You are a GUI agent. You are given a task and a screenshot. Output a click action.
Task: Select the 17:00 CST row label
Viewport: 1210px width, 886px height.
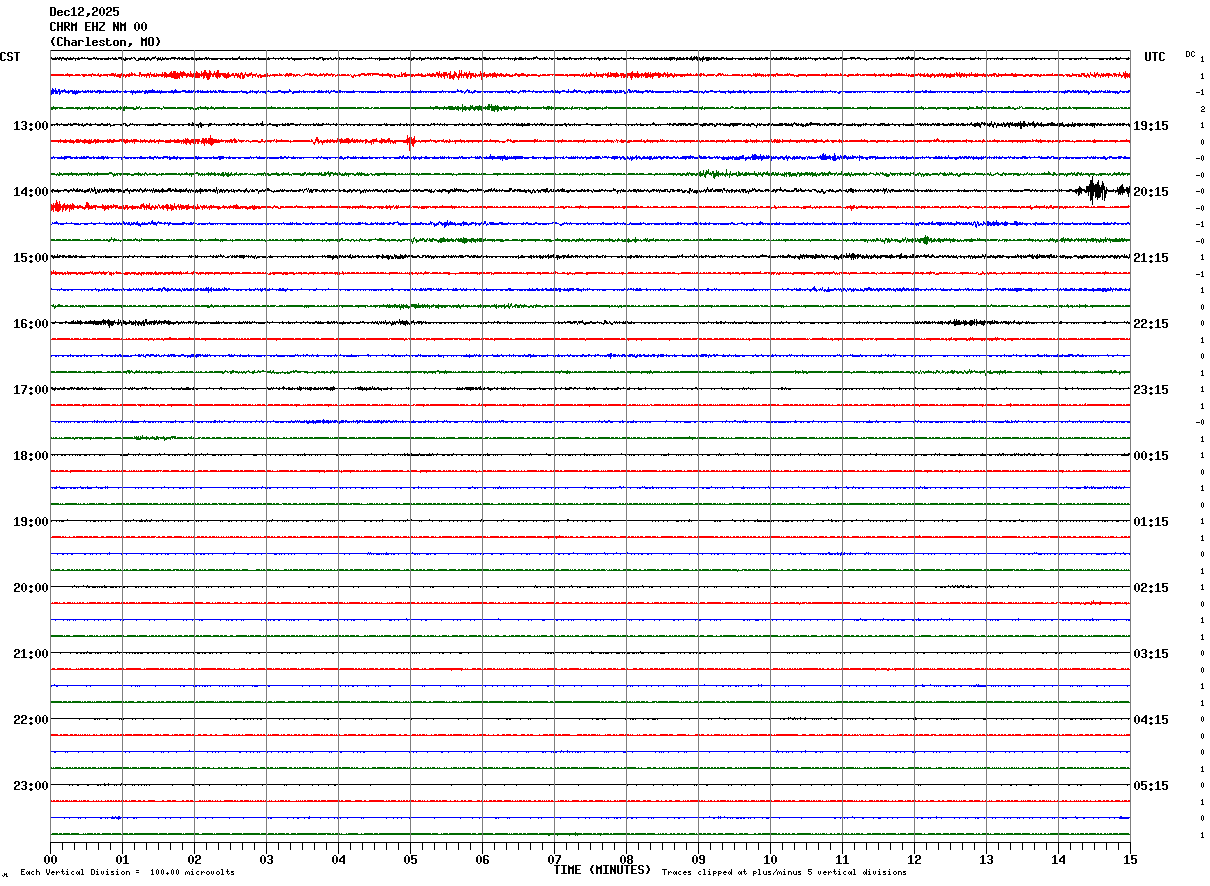point(31,389)
